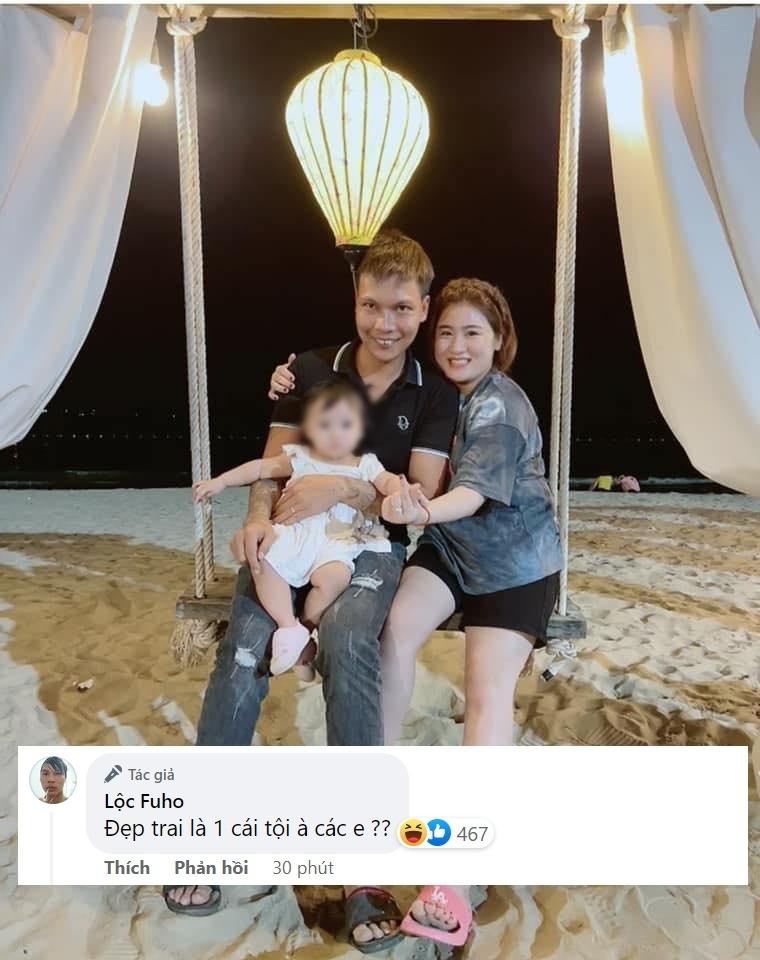
Task: Click the small logo on the black polo
Action: [x=403, y=422]
